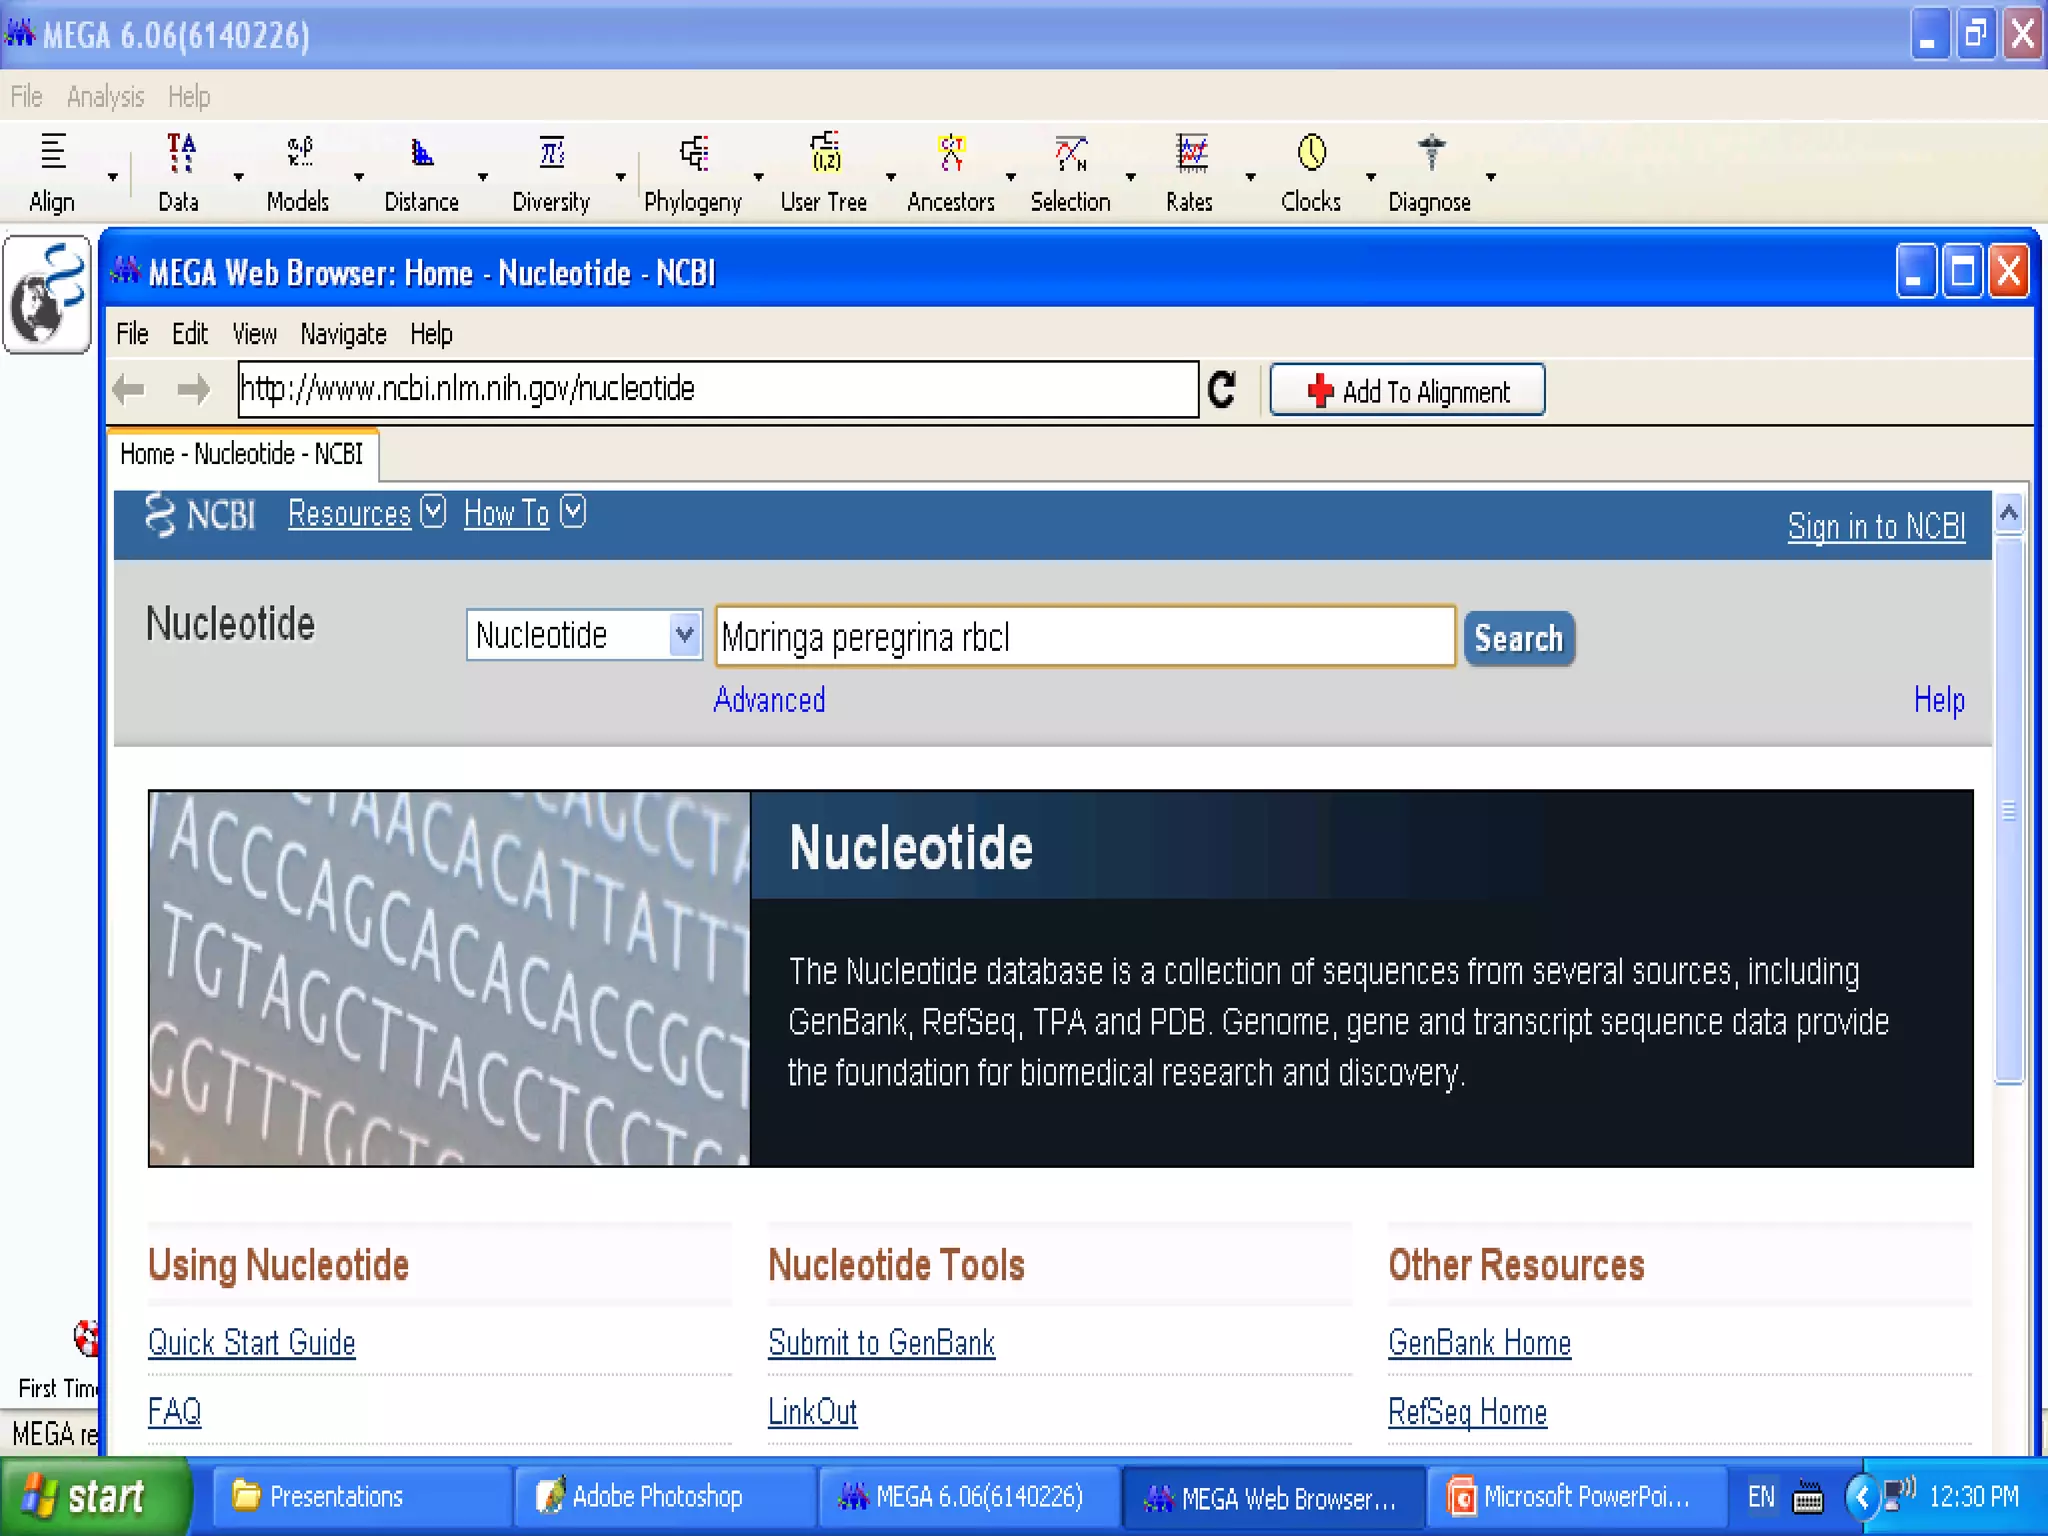The width and height of the screenshot is (2048, 1536).
Task: Open the Models toolbar icon
Action: [298, 172]
